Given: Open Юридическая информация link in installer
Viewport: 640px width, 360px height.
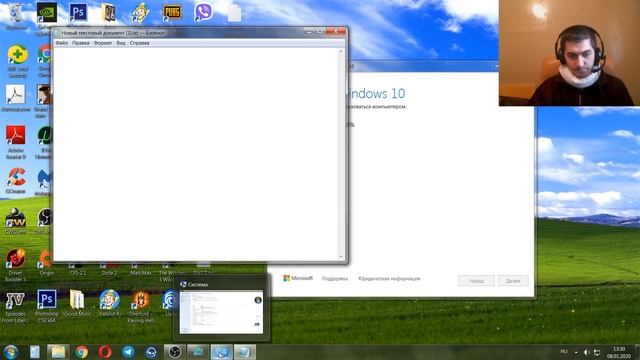Looking at the screenshot, I should [x=389, y=279].
